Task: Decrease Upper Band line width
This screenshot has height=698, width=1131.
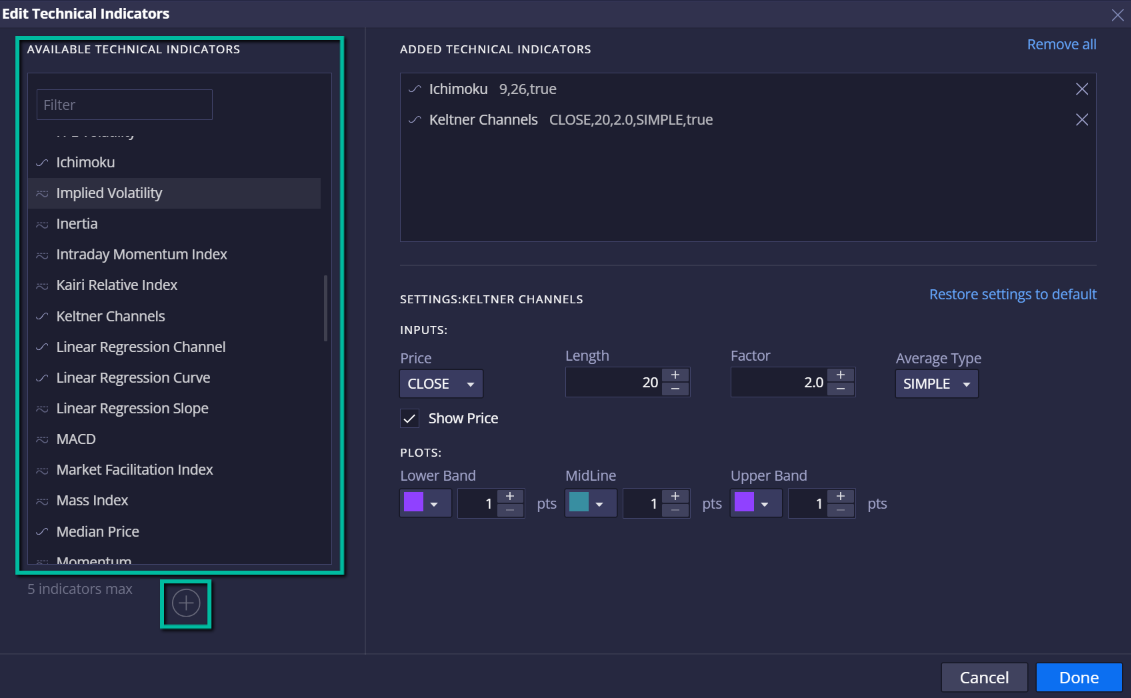Action: [x=840, y=511]
